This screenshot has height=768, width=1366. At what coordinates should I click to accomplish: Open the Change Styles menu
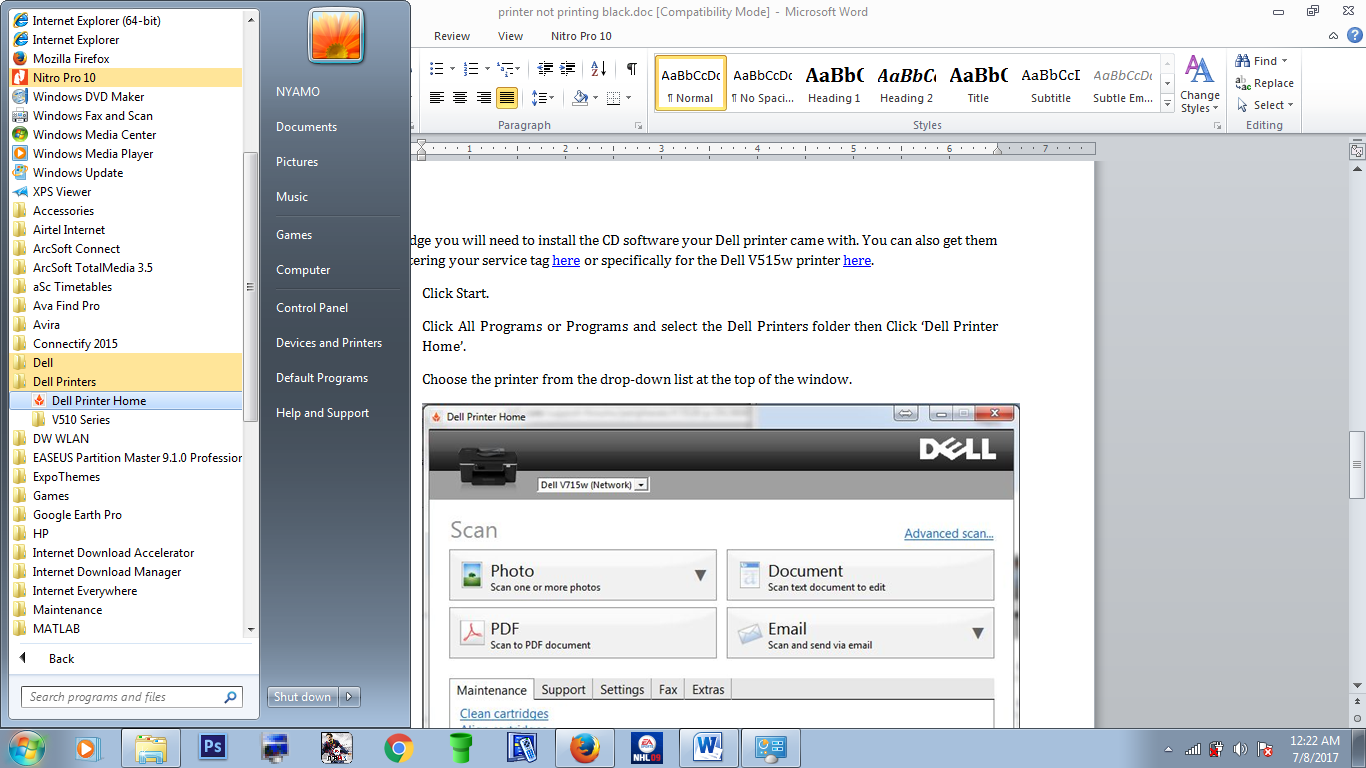point(1200,84)
